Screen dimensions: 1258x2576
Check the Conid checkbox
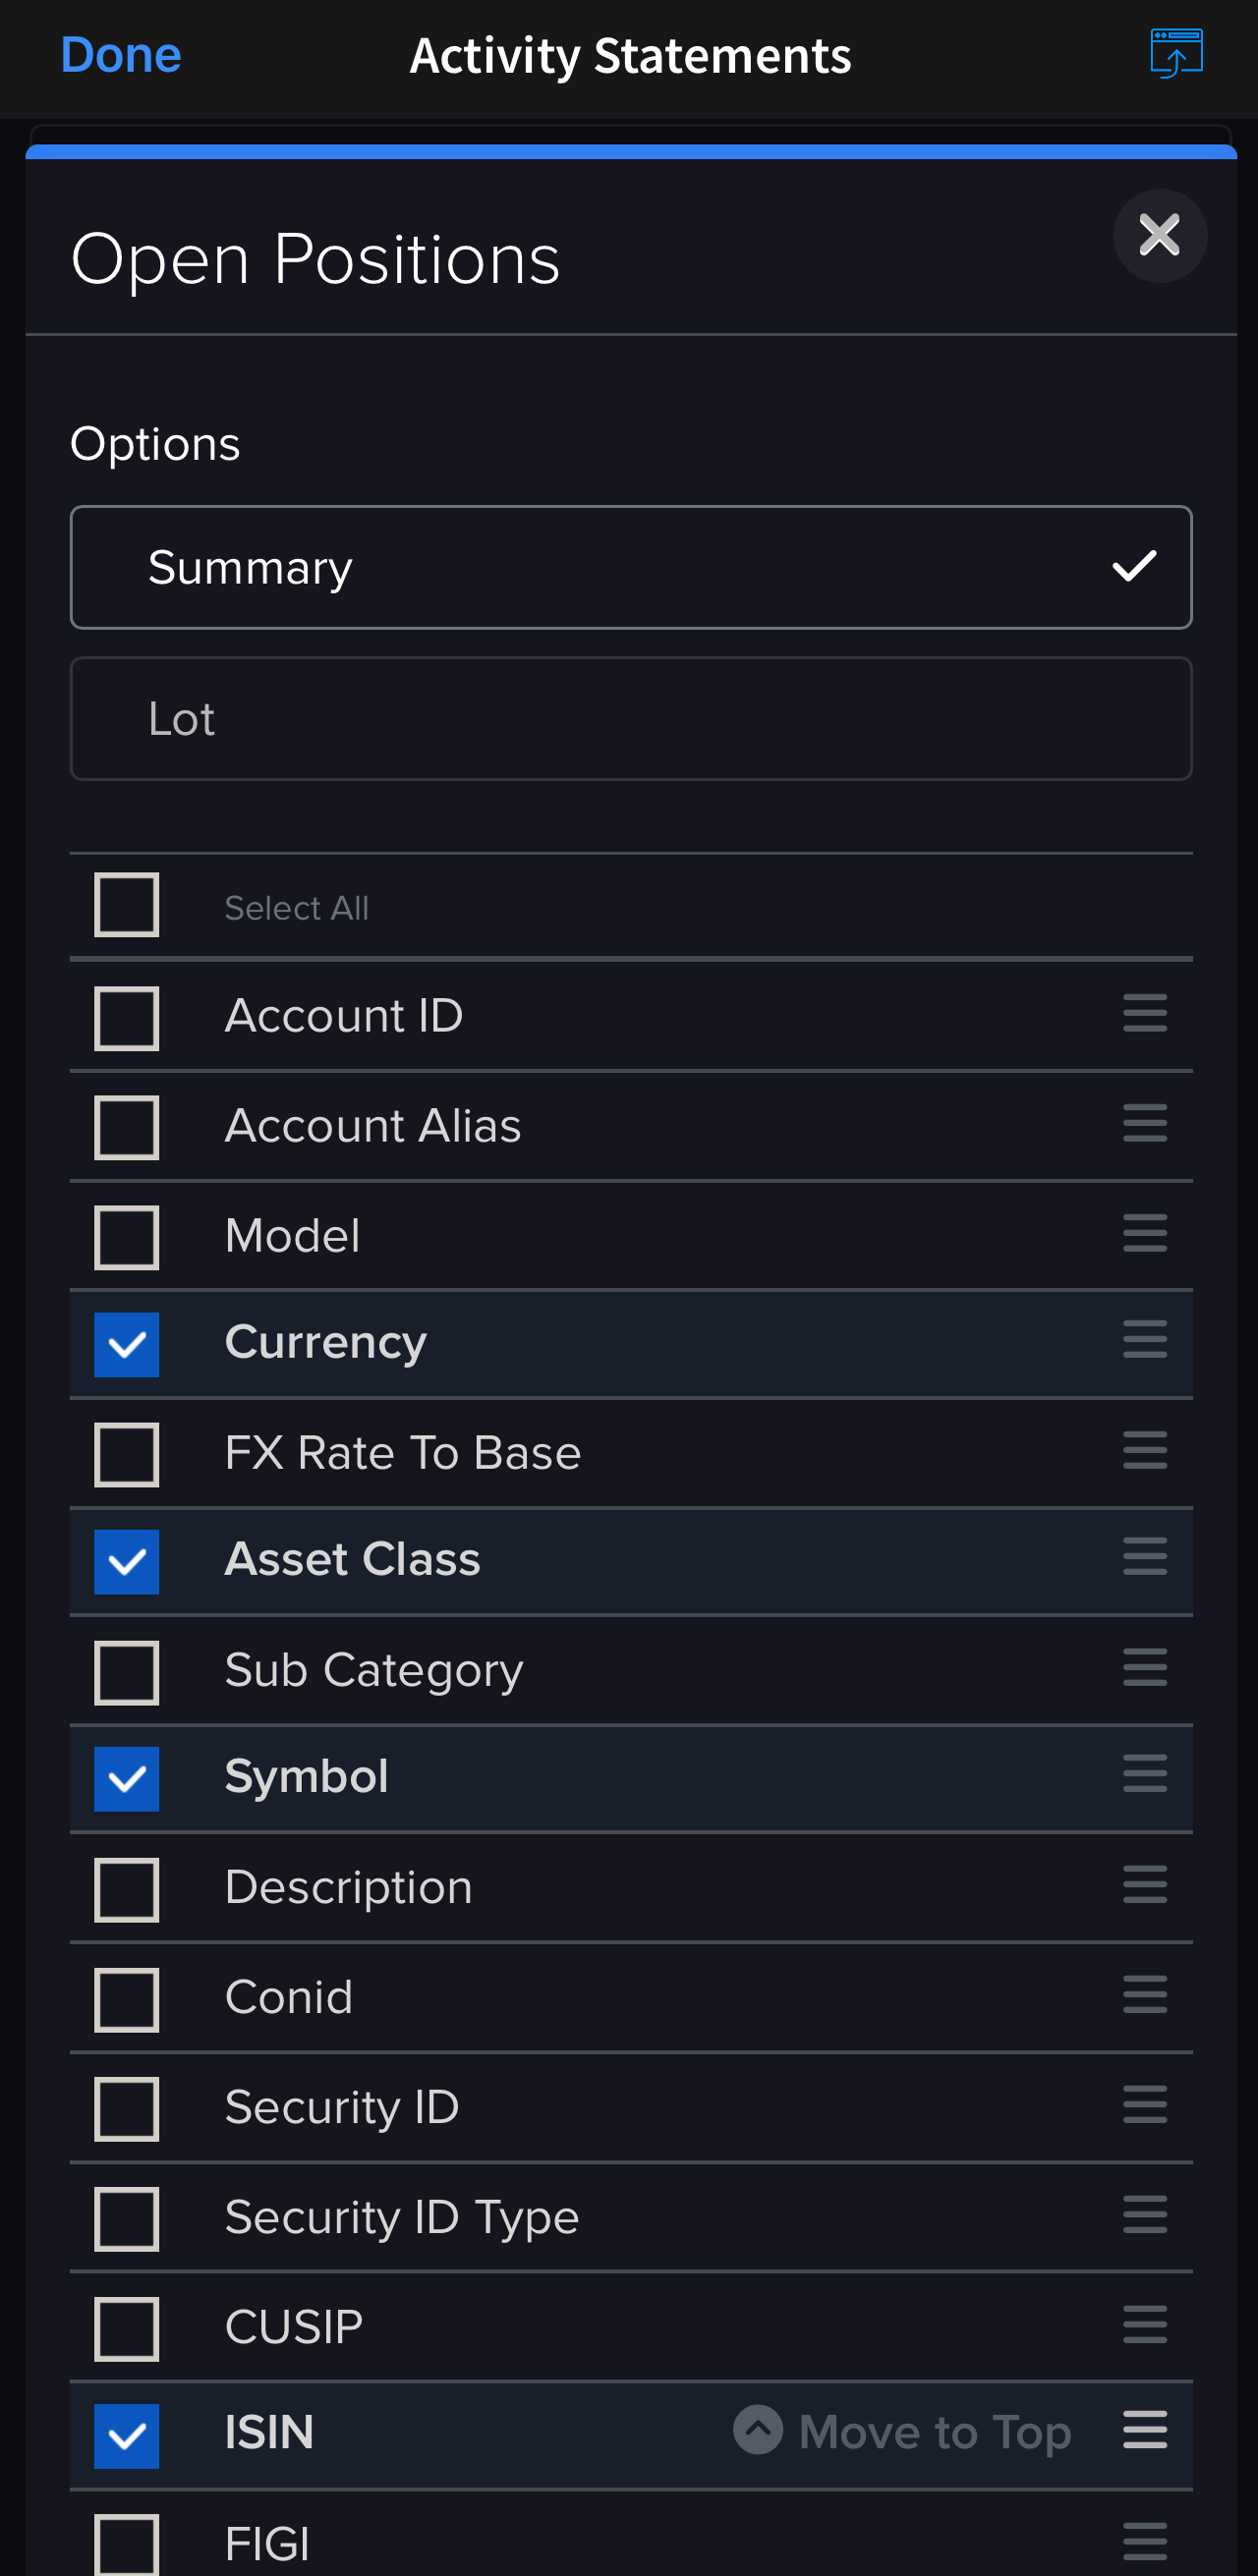click(x=127, y=2001)
